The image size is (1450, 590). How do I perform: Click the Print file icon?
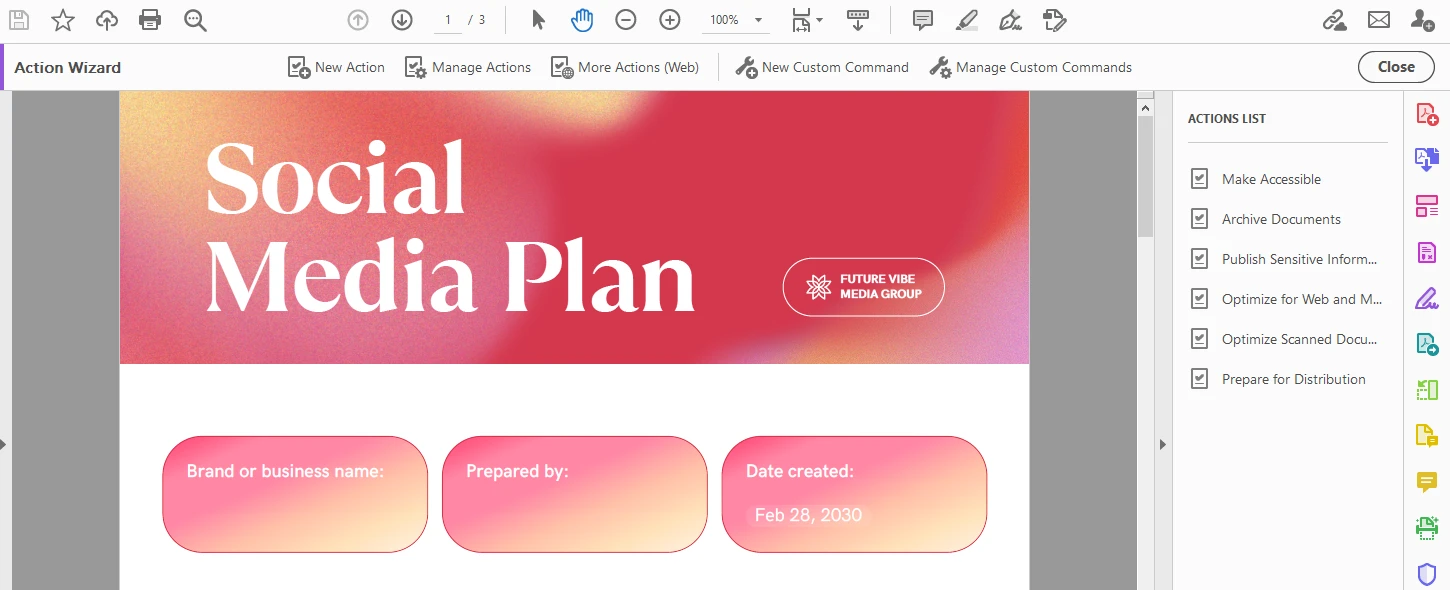tap(150, 20)
